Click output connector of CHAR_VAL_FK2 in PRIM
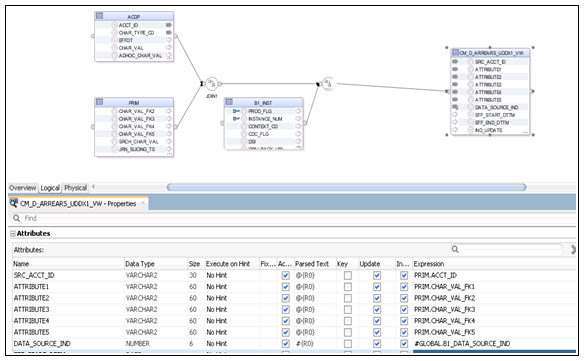The image size is (584, 361). coord(169,111)
